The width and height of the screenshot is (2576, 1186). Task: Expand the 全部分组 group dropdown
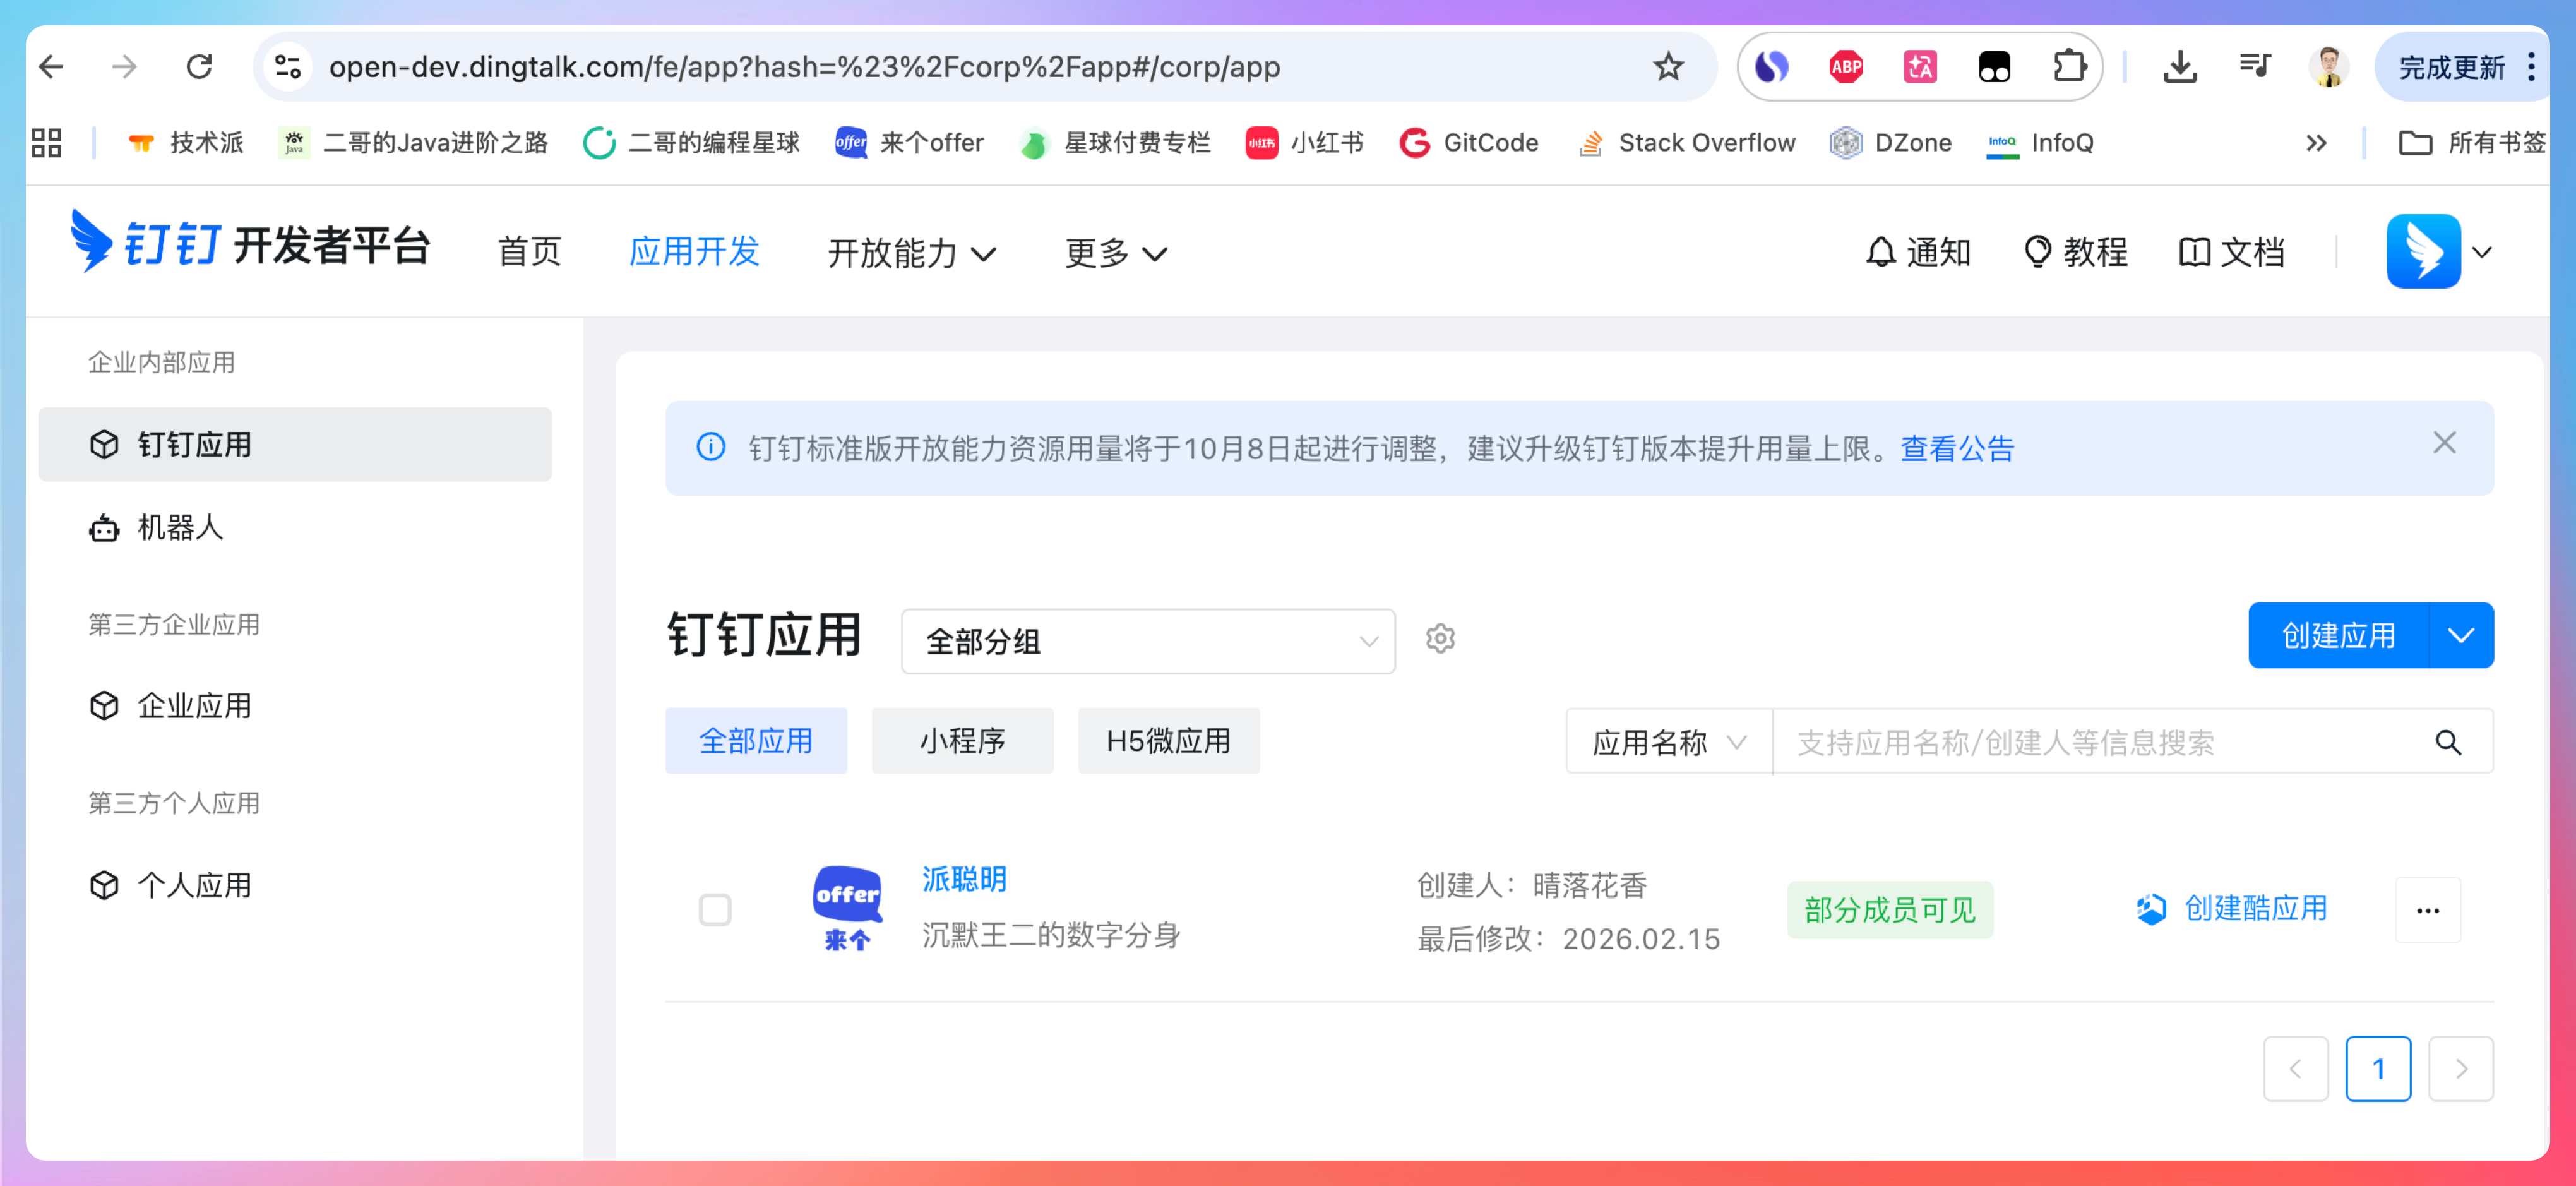[x=1147, y=641]
